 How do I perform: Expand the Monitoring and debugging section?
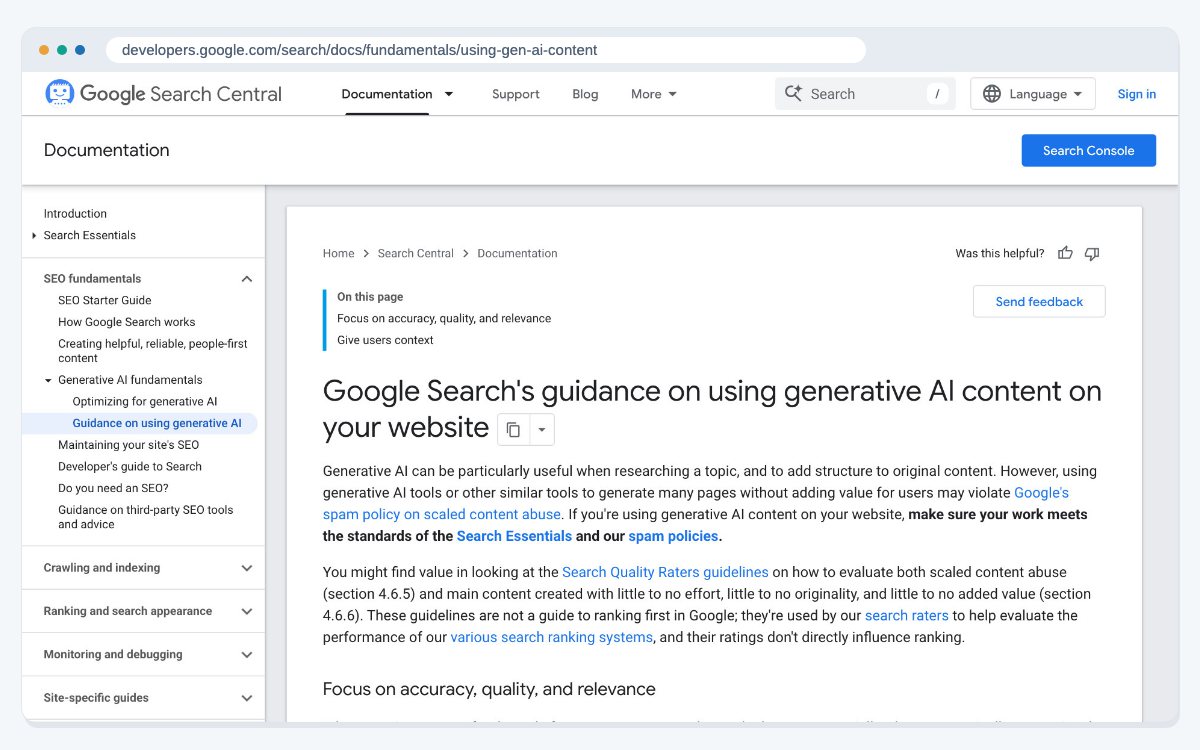pyautogui.click(x=247, y=655)
